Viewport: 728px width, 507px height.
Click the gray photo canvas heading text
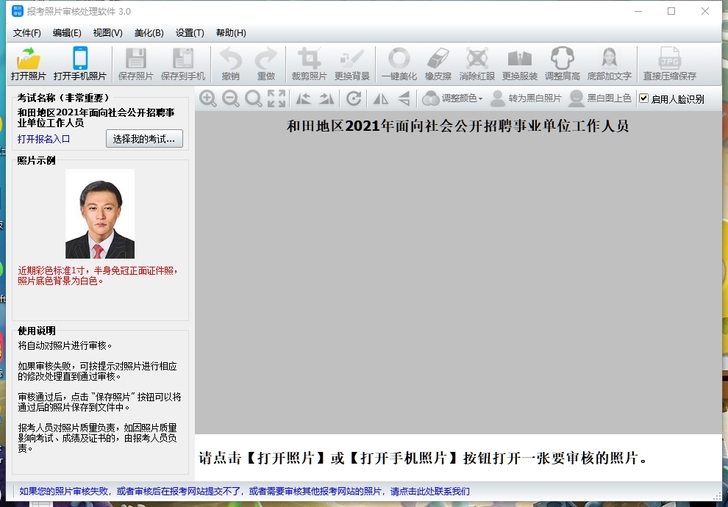pyautogui.click(x=457, y=126)
